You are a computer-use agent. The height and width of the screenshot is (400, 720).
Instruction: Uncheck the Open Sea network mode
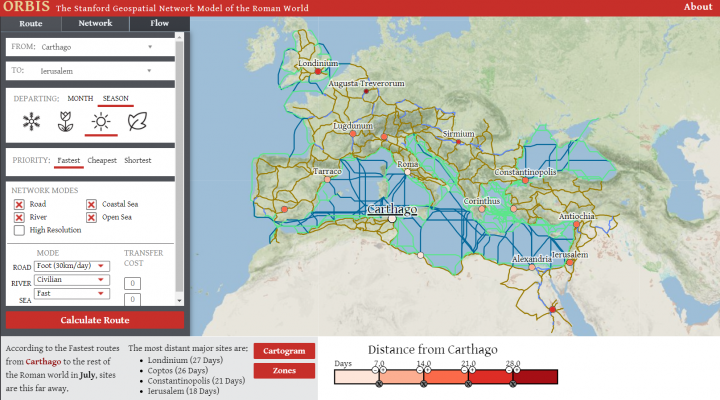[91, 217]
